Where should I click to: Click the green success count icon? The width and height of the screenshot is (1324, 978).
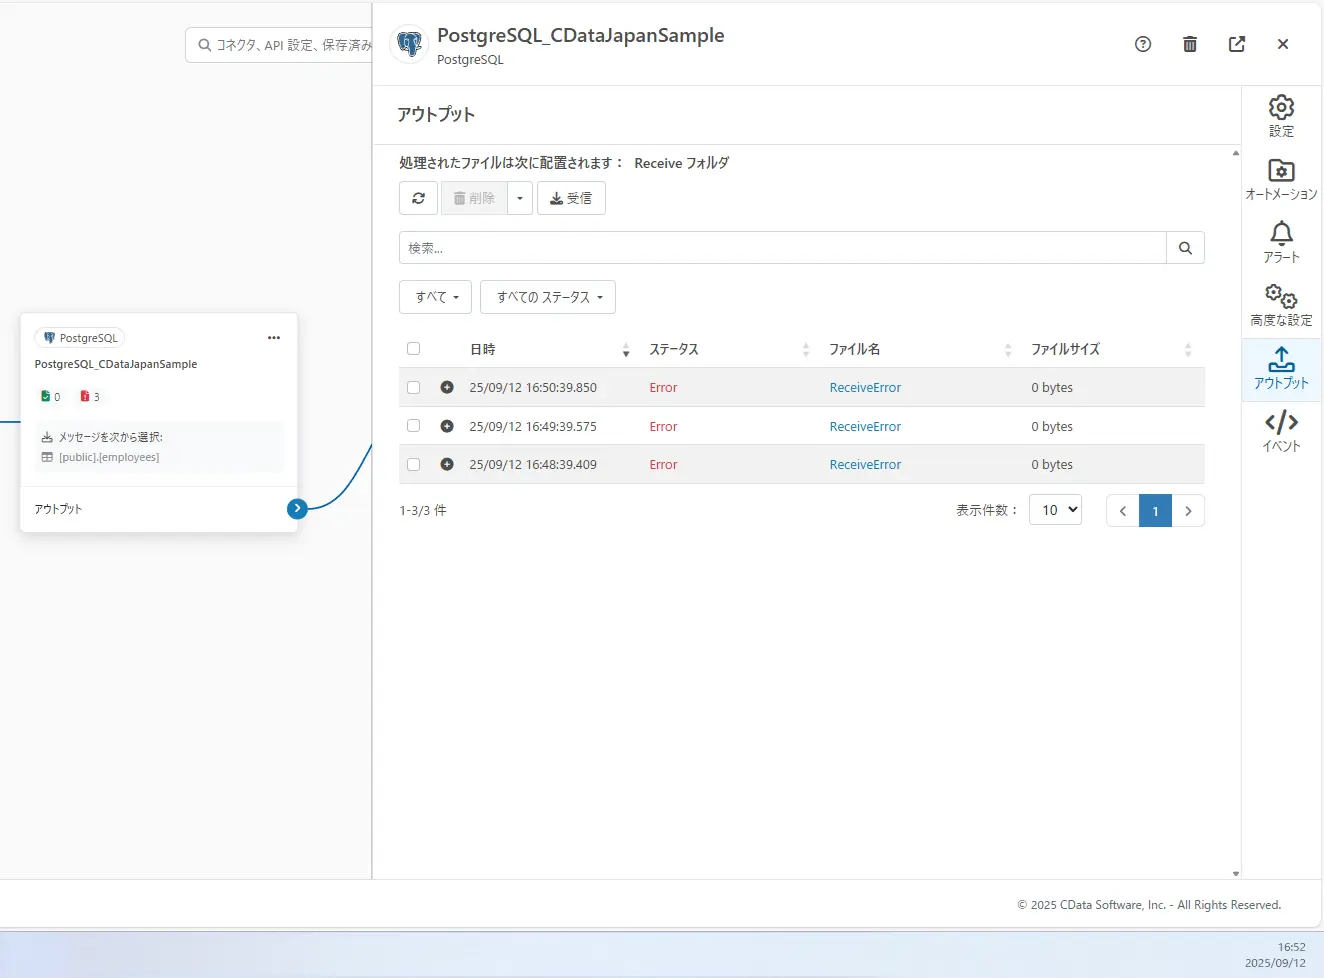pos(45,396)
